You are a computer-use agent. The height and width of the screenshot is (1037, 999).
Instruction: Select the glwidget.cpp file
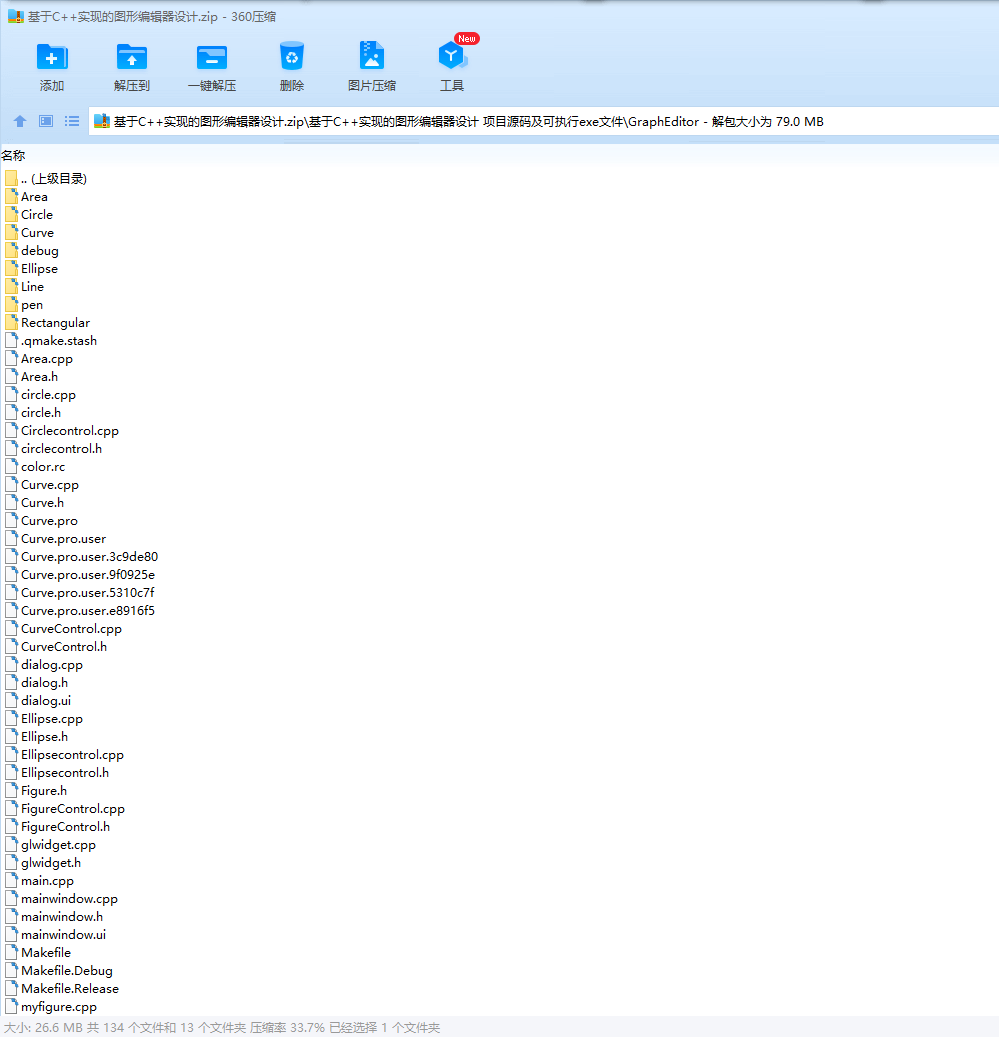(50, 845)
